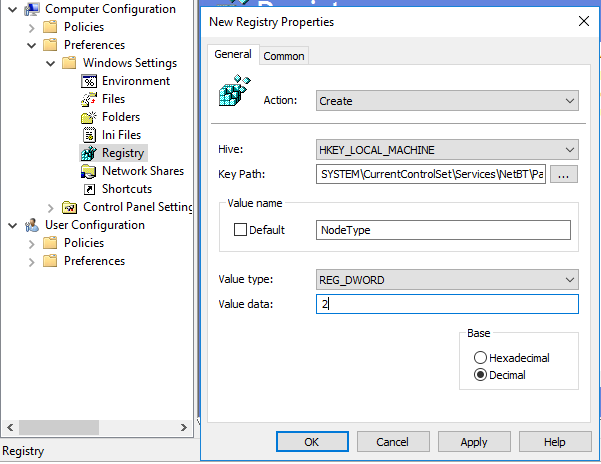Image resolution: width=601 pixels, height=464 pixels.
Task: Select the Files tree label
Action: 113,99
